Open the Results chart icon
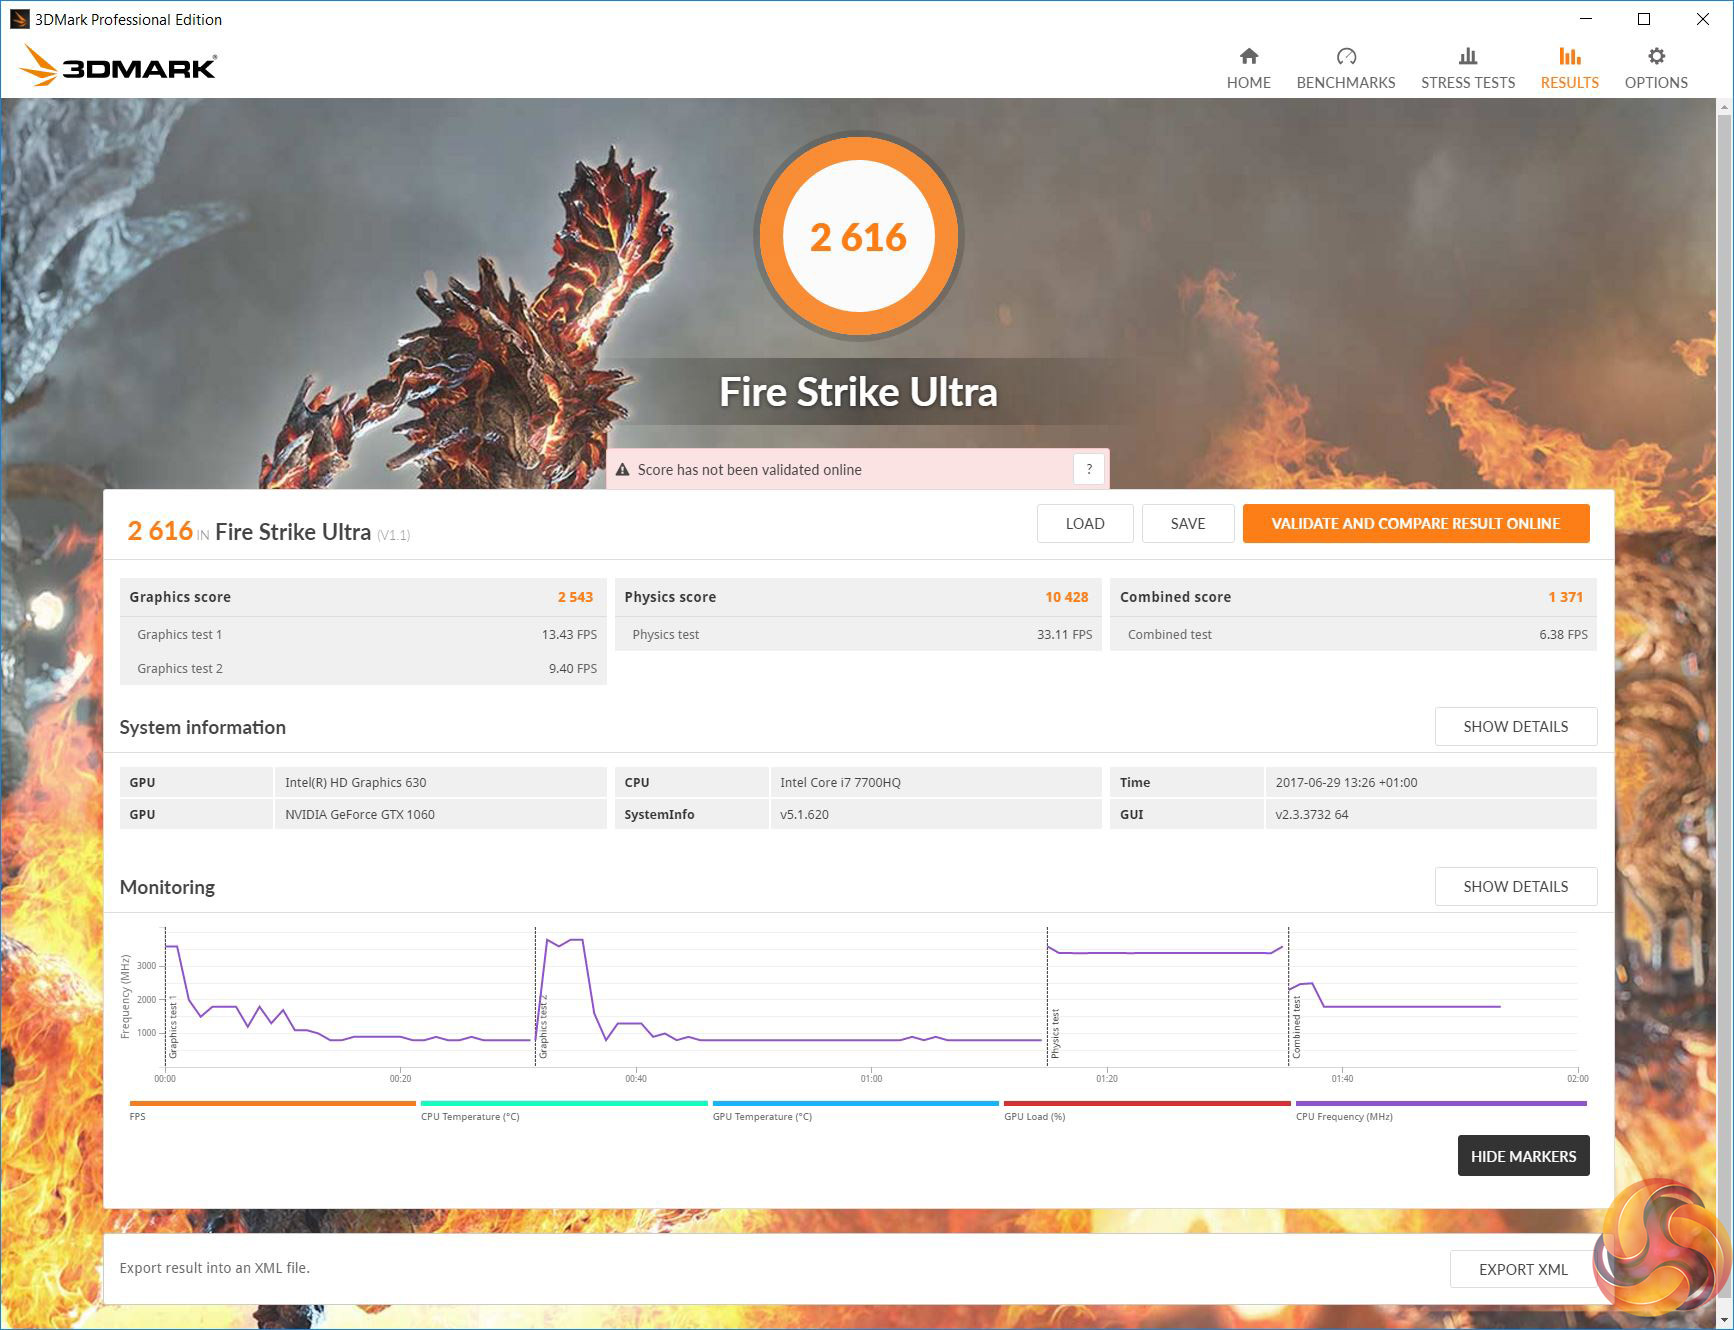 pos(1570,56)
